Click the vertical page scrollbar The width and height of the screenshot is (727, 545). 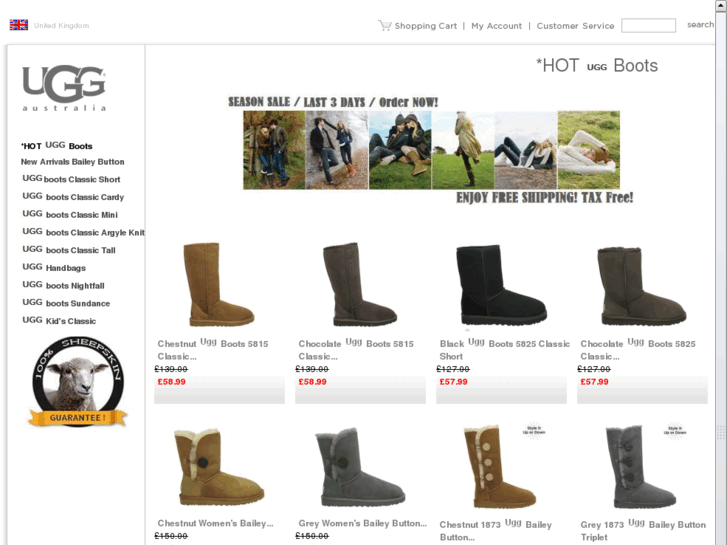pos(721,274)
